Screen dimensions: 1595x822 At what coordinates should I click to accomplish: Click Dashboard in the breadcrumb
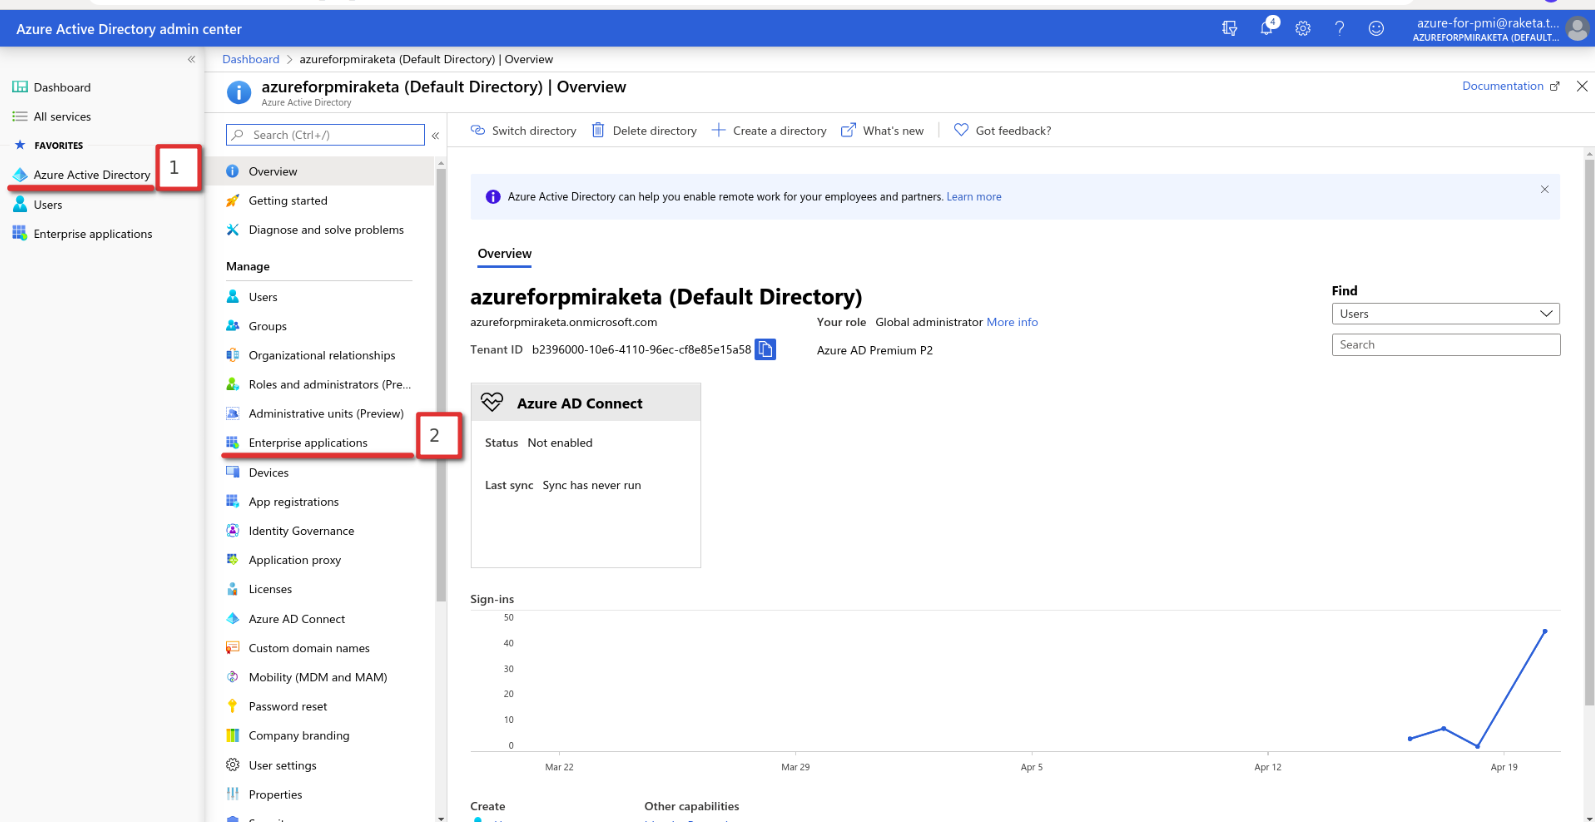(x=250, y=59)
